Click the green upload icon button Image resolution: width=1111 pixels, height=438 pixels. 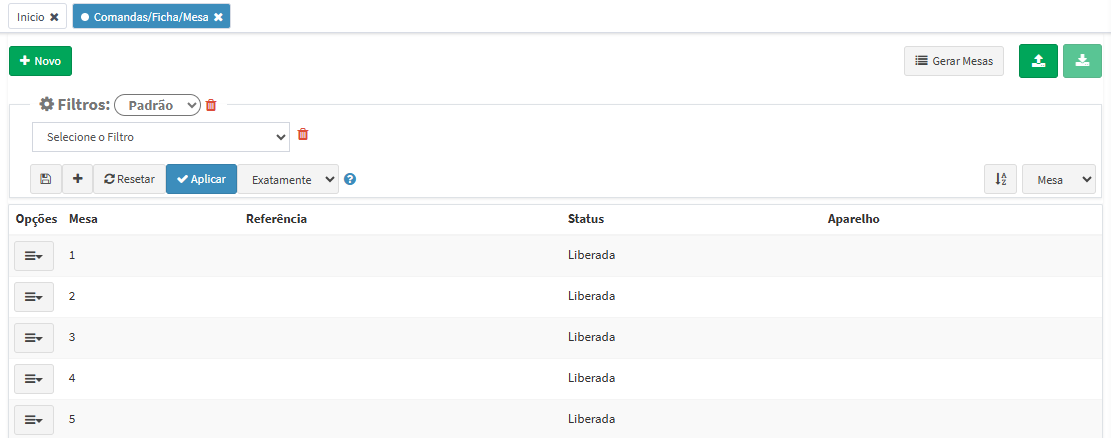pos(1038,61)
